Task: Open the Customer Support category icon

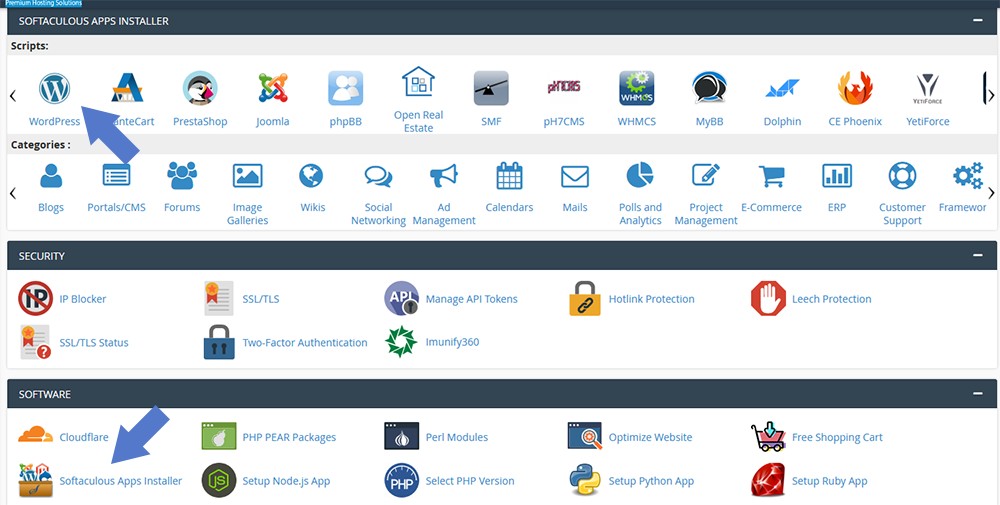Action: tap(902, 175)
